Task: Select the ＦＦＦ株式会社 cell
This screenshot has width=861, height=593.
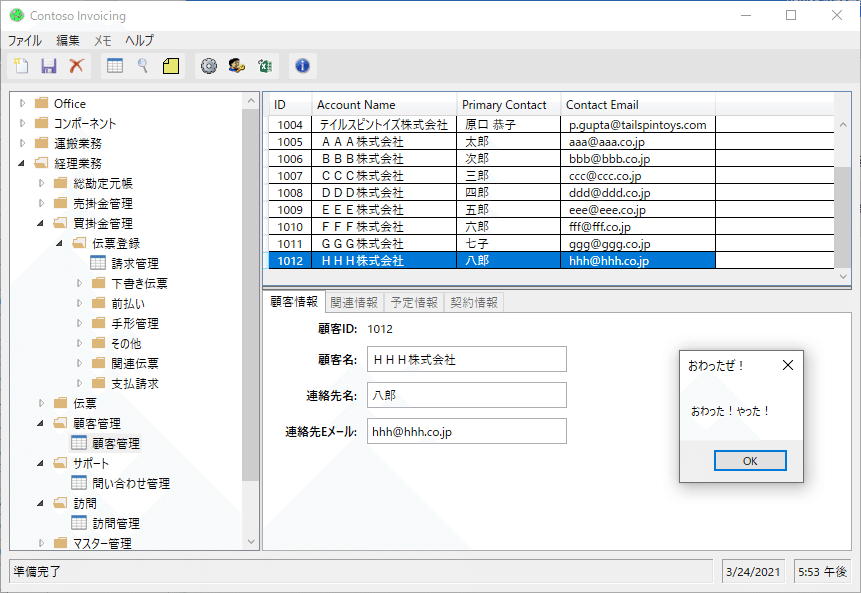Action: coord(384,227)
